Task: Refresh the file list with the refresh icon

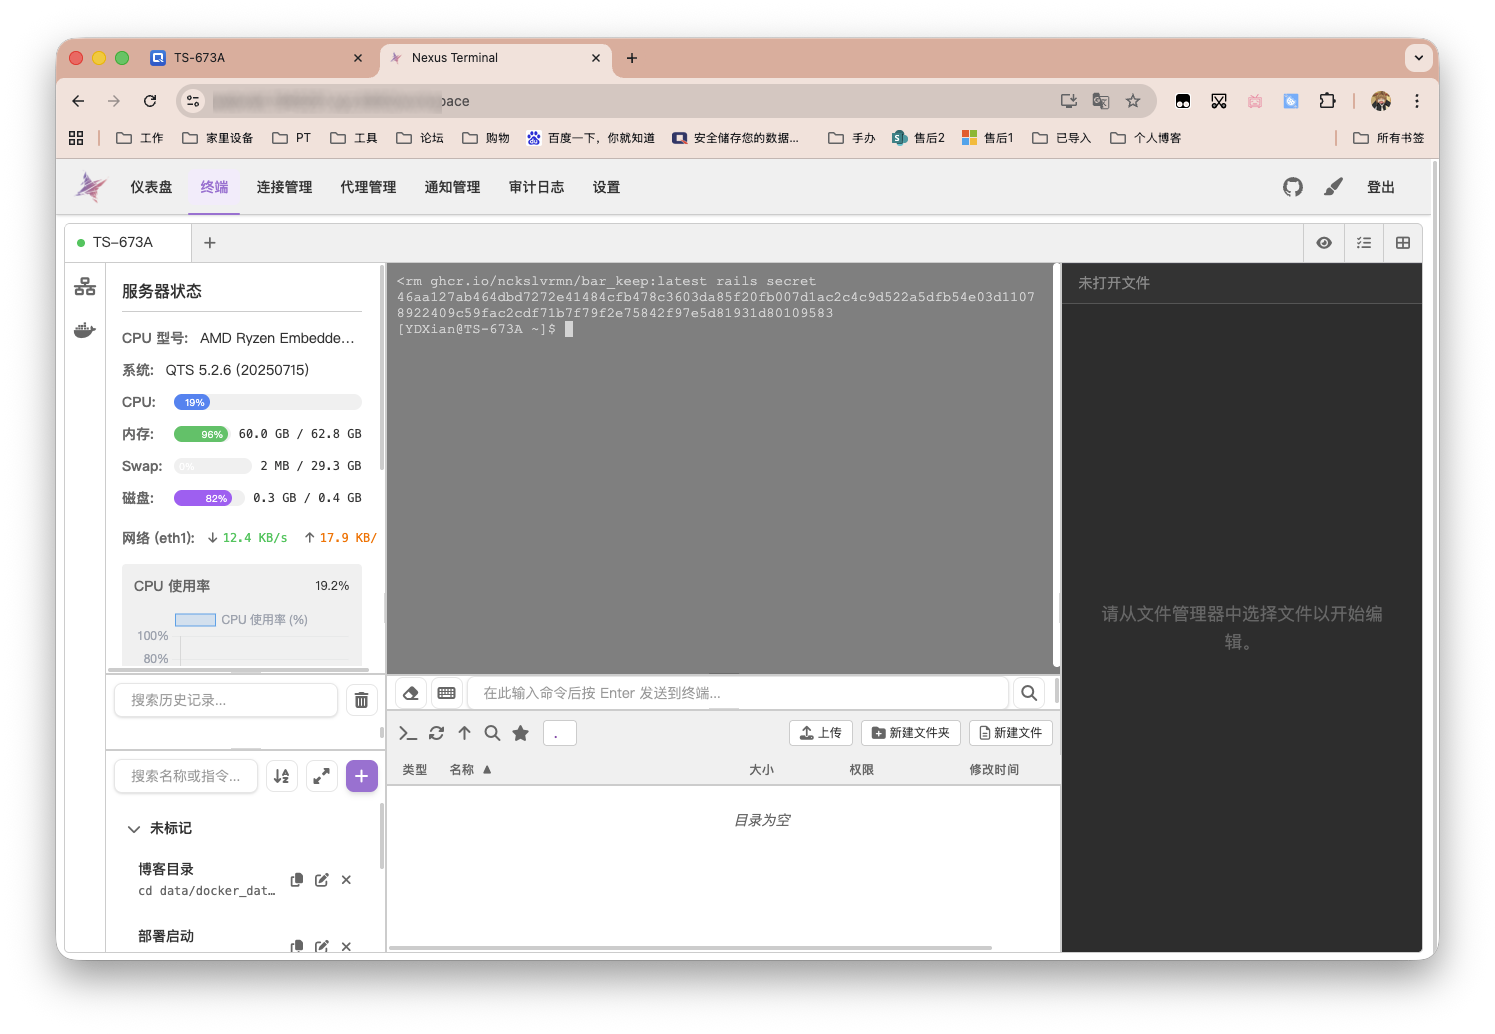Action: 436,733
